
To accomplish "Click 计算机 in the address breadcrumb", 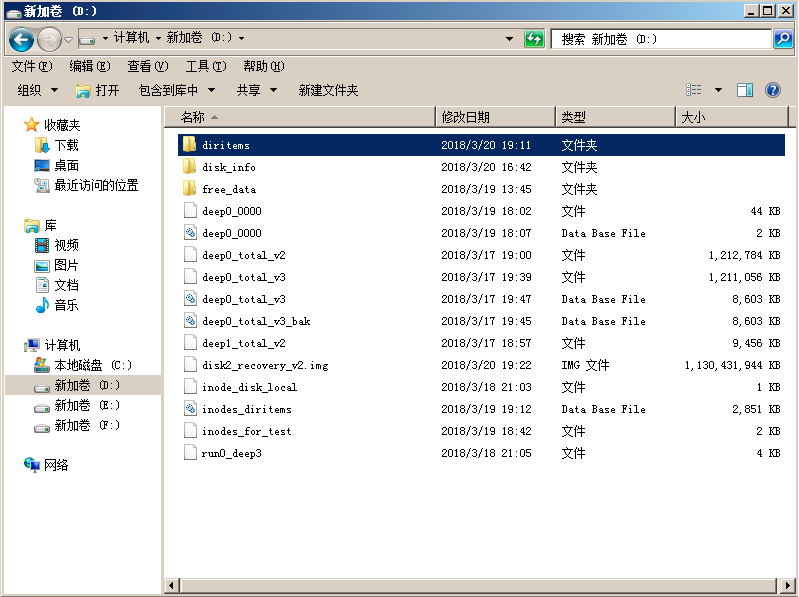I will click(131, 38).
